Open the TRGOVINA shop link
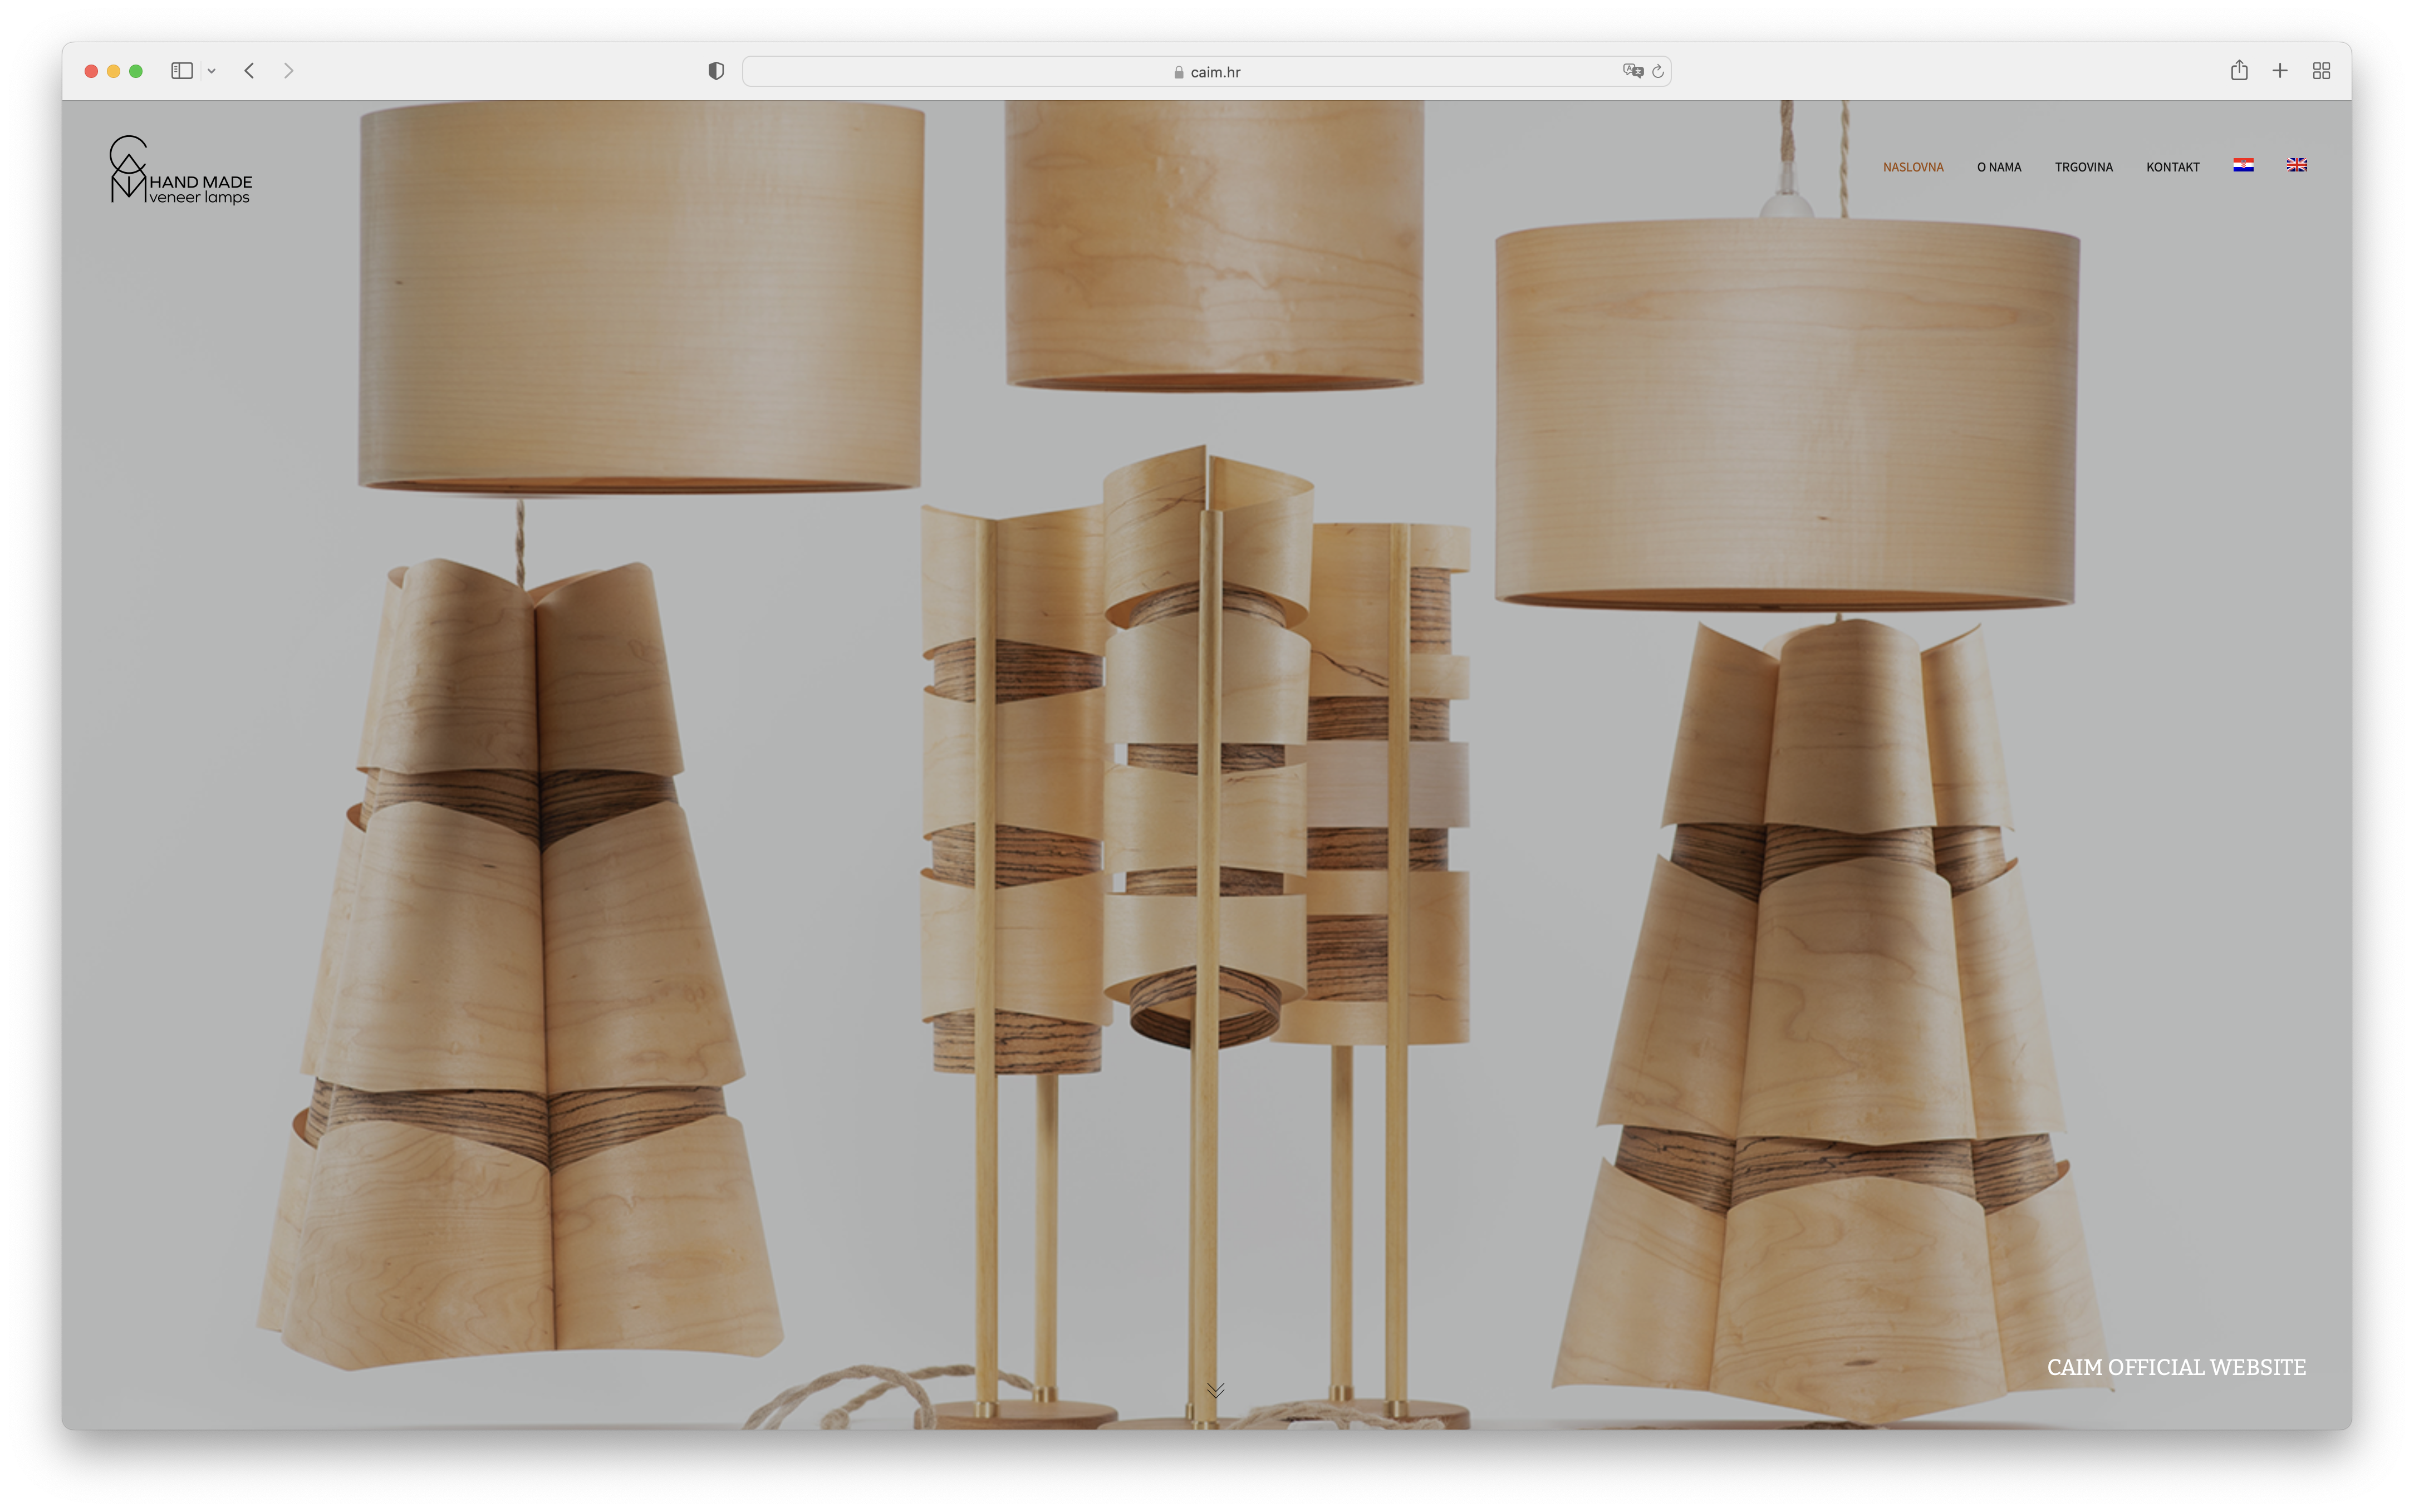The width and height of the screenshot is (2414, 1512). (2084, 167)
